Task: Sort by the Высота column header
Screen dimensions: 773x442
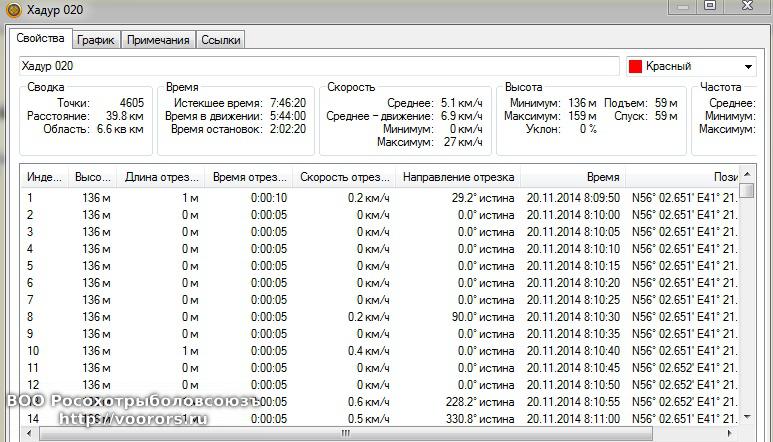Action: (92, 177)
